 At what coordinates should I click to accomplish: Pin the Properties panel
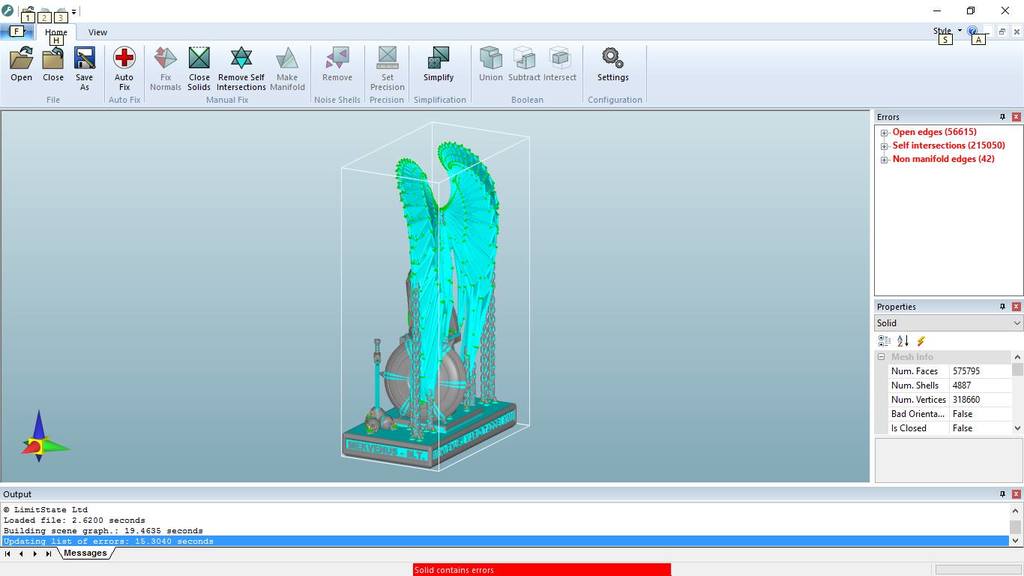pos(1002,306)
